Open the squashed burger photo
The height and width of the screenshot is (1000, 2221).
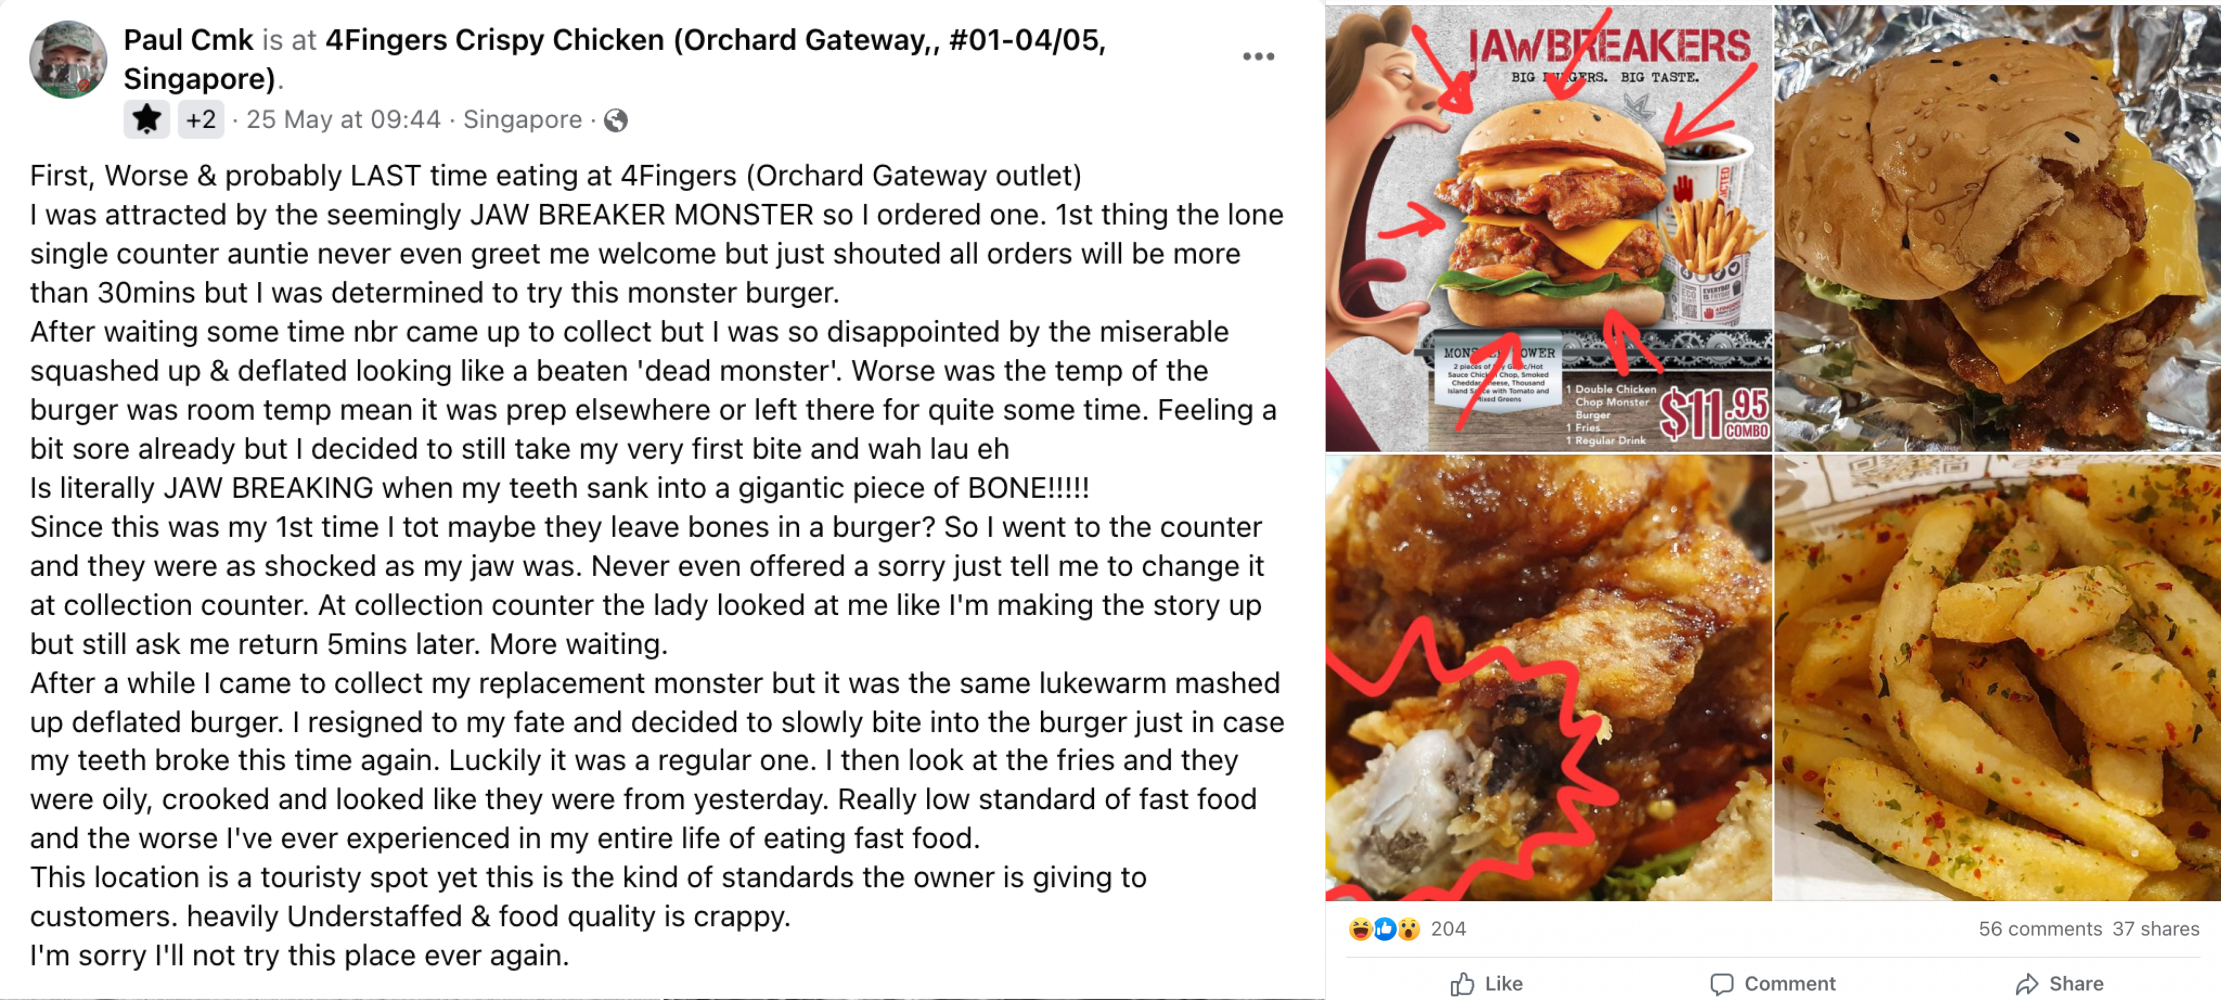[1997, 228]
